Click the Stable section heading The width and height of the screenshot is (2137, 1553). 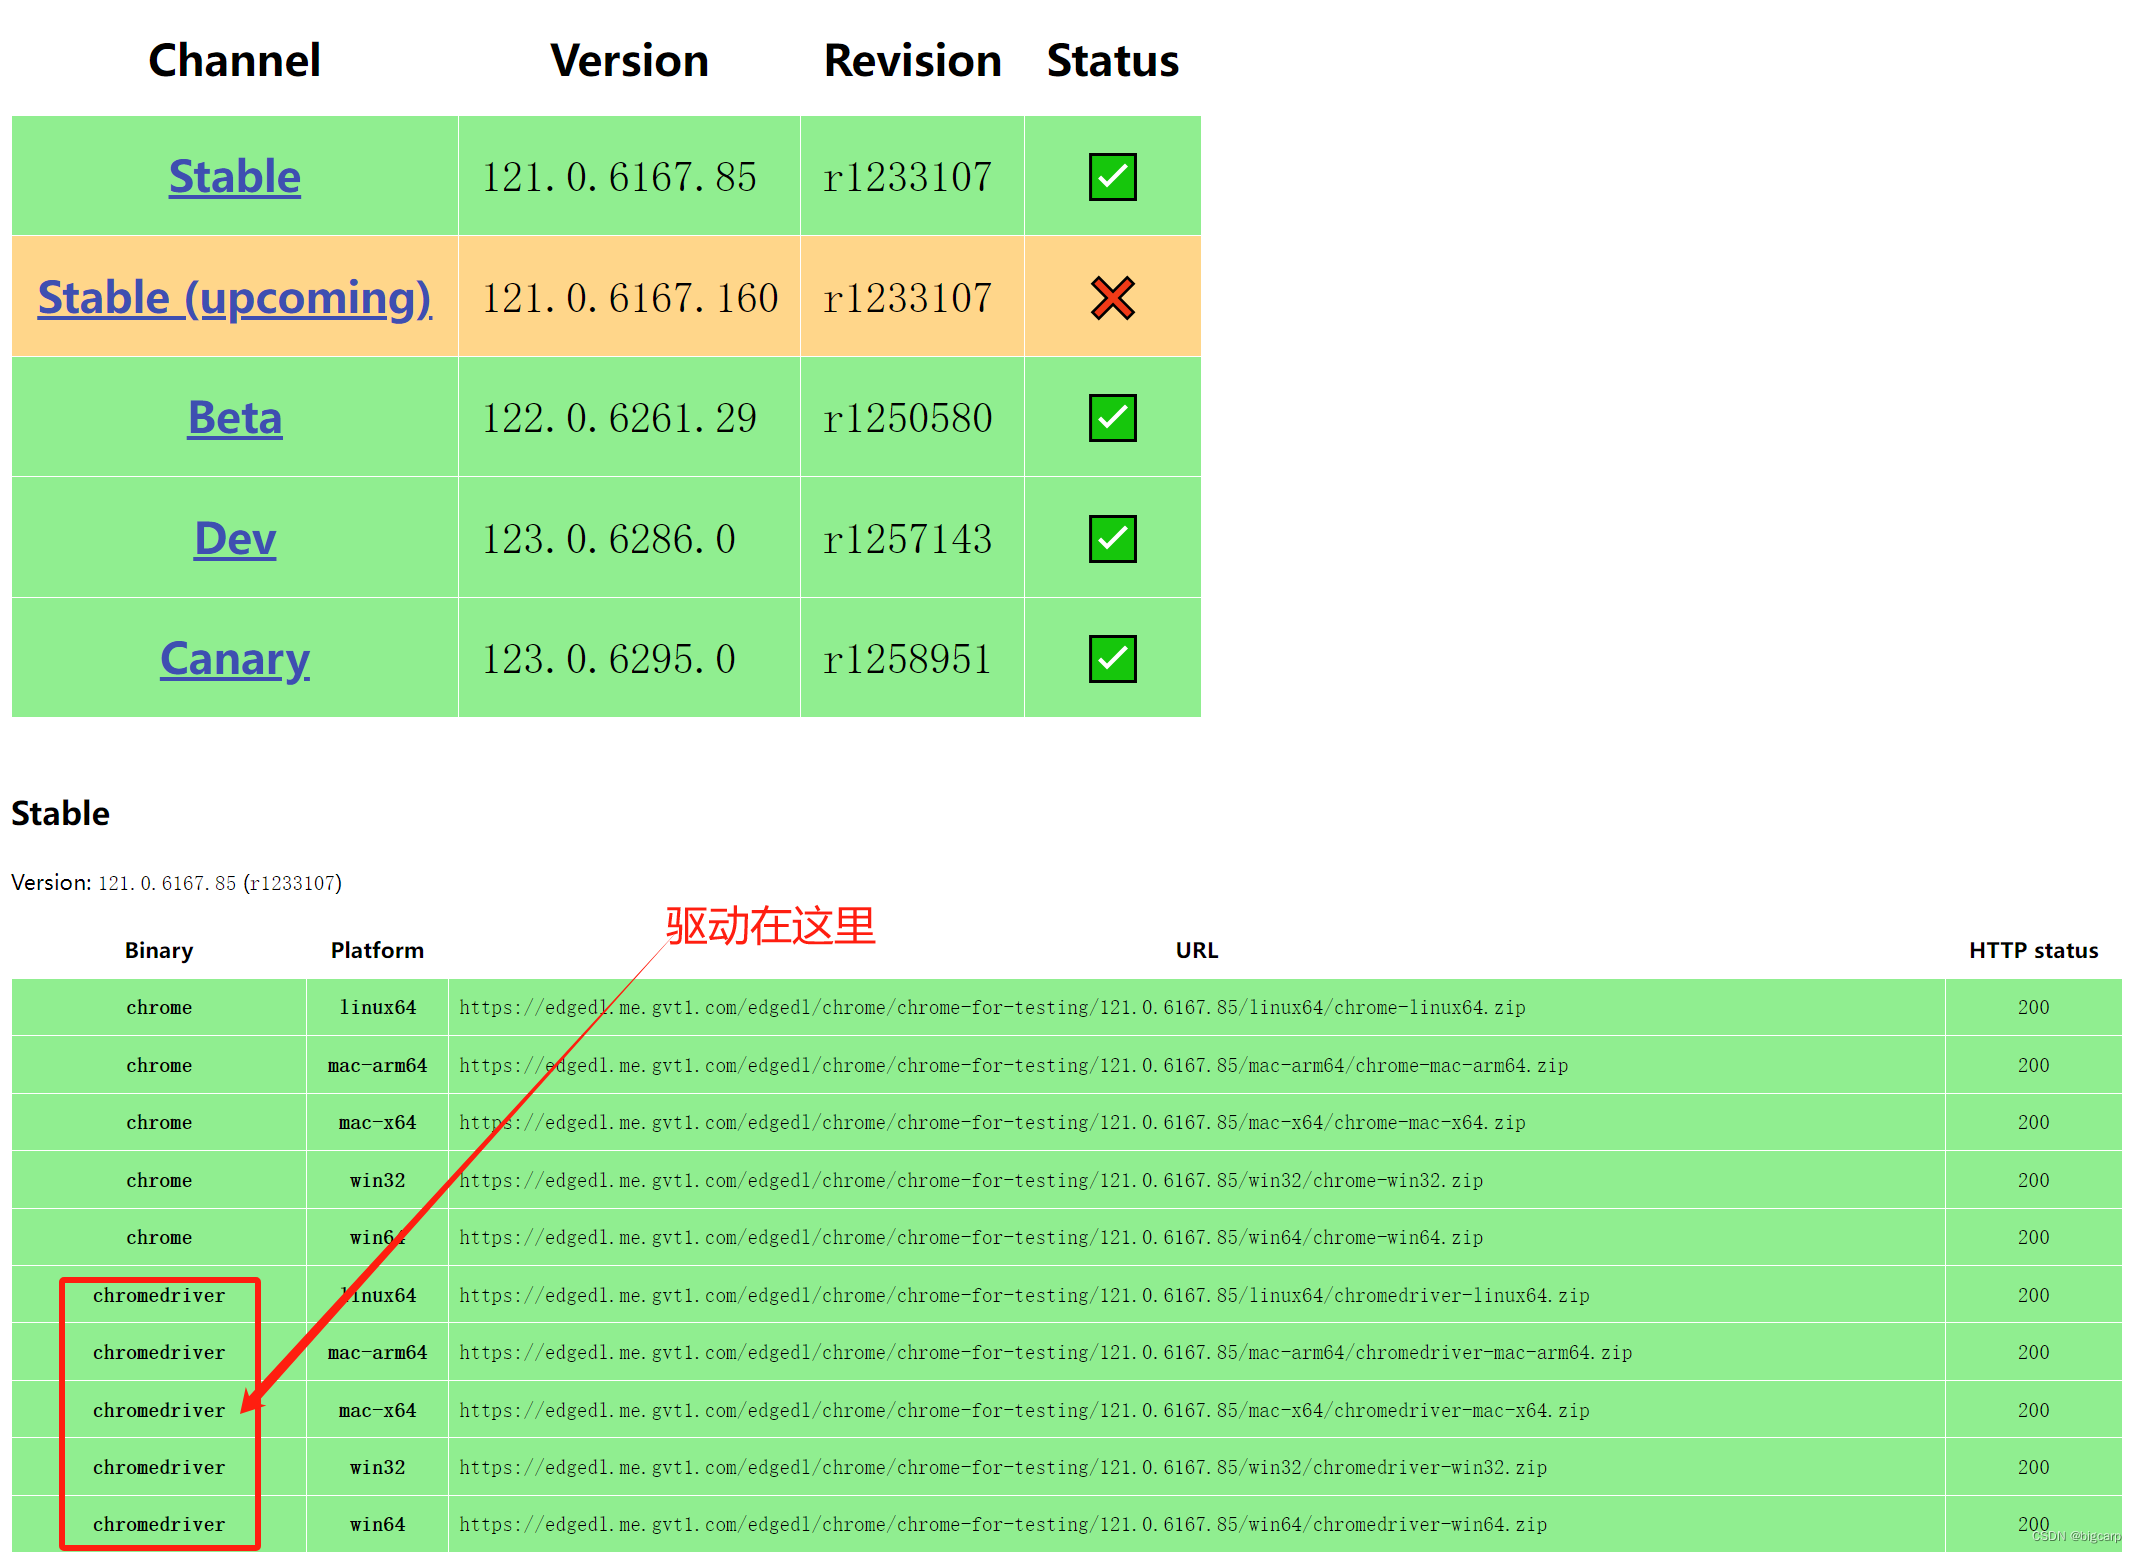(60, 813)
